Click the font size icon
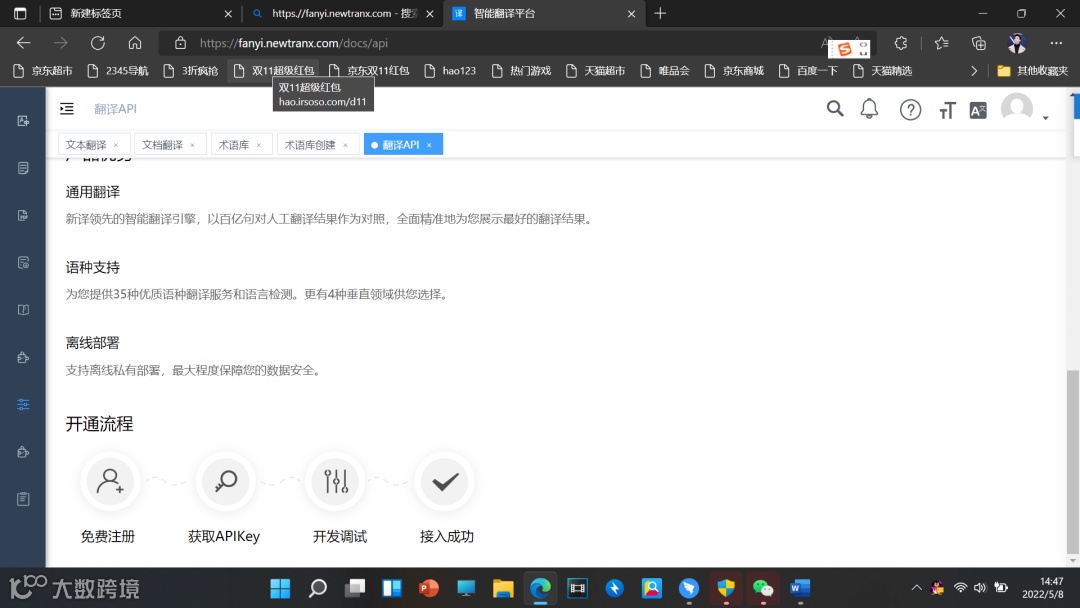 (947, 110)
